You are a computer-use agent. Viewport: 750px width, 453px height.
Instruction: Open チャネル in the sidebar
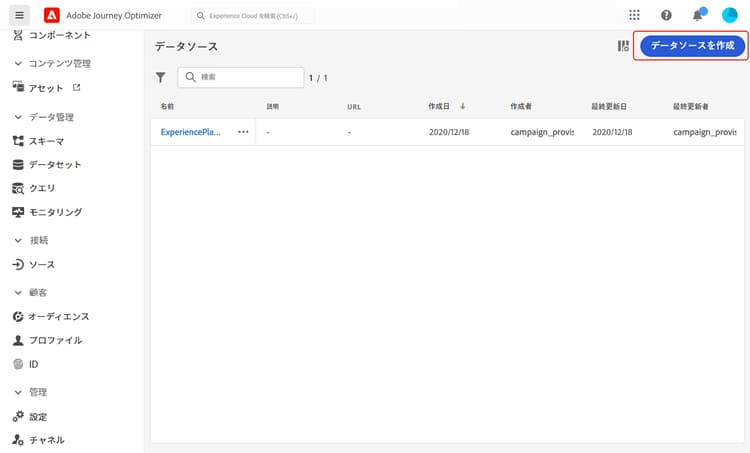point(46,440)
